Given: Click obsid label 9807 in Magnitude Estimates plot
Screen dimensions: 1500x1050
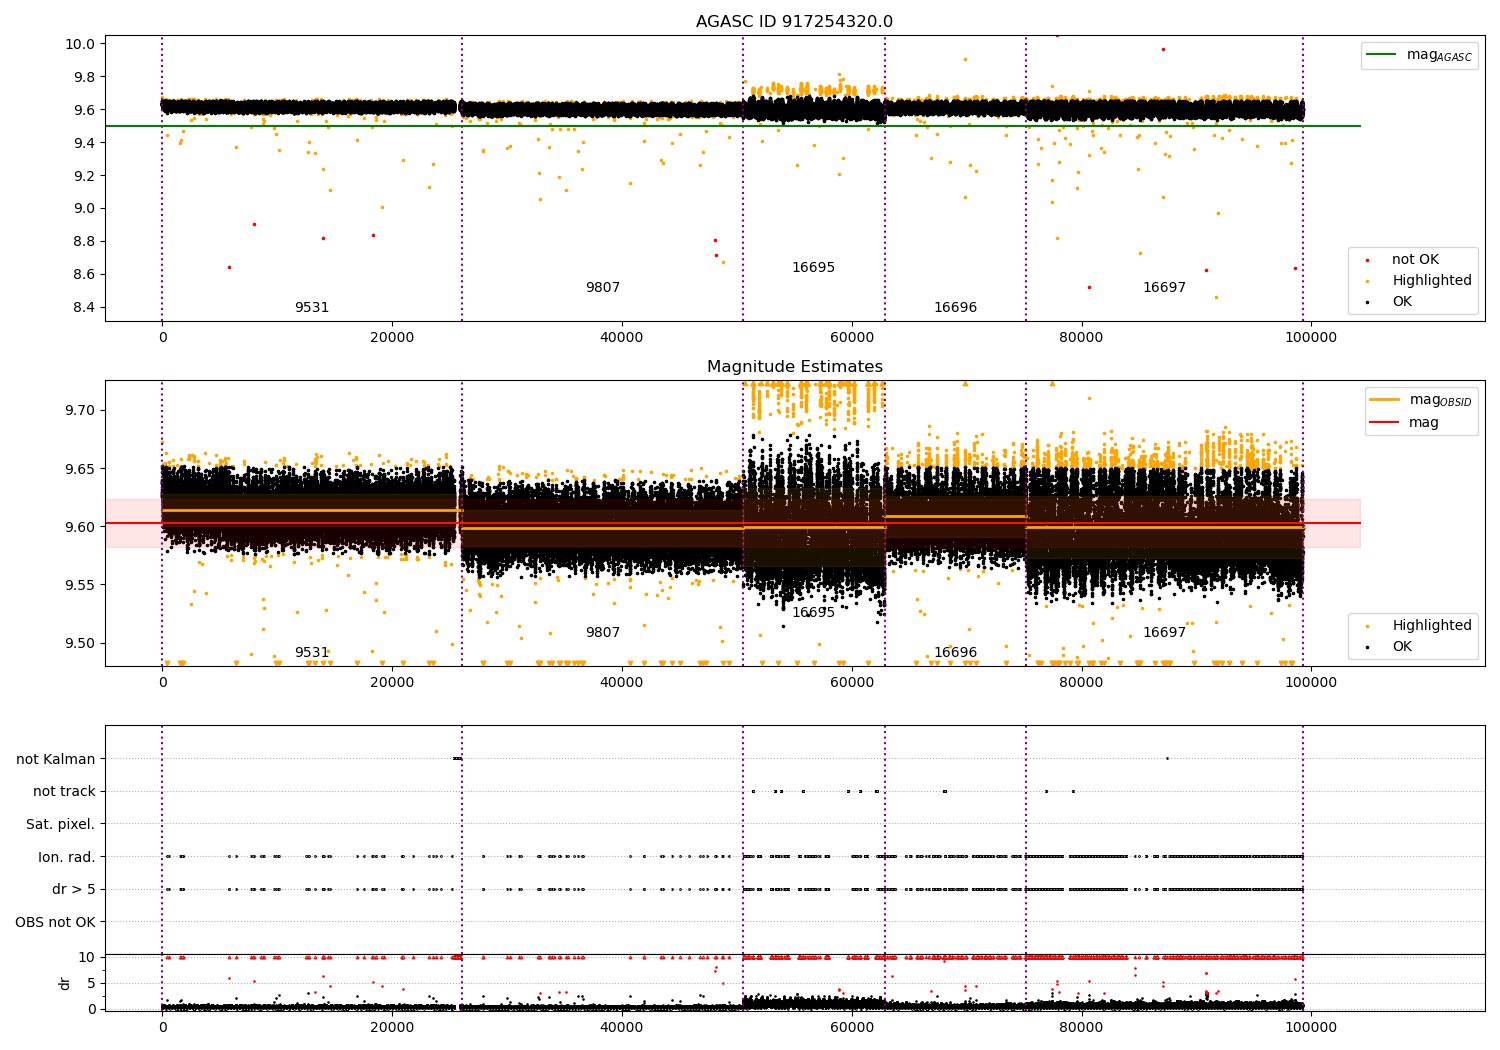Looking at the screenshot, I should coord(603,633).
